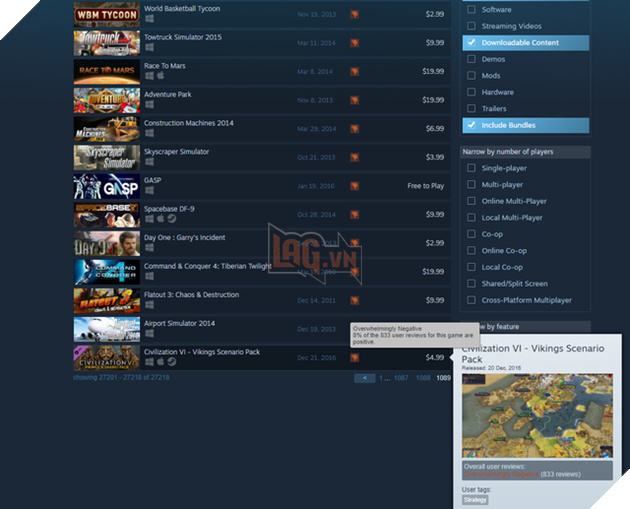This screenshot has height=509, width=630.
Task: Tick the Demos checkbox
Action: coord(471,59)
